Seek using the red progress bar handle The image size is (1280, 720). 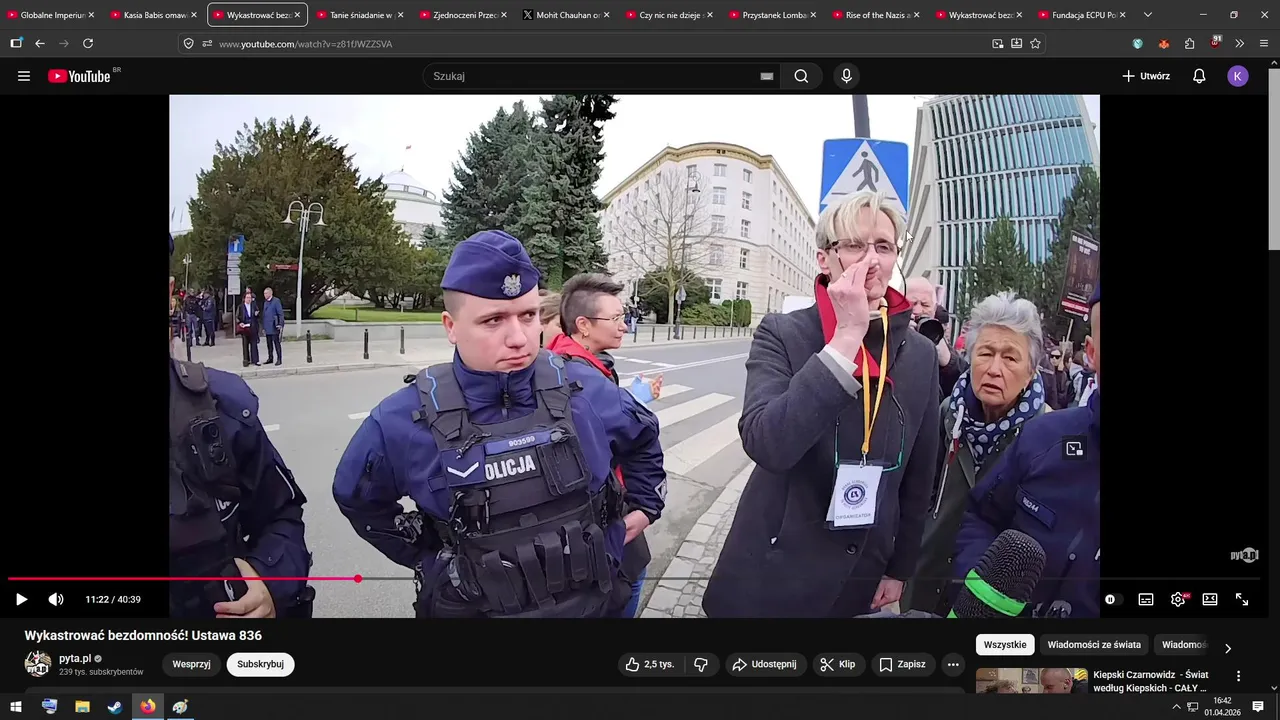358,579
